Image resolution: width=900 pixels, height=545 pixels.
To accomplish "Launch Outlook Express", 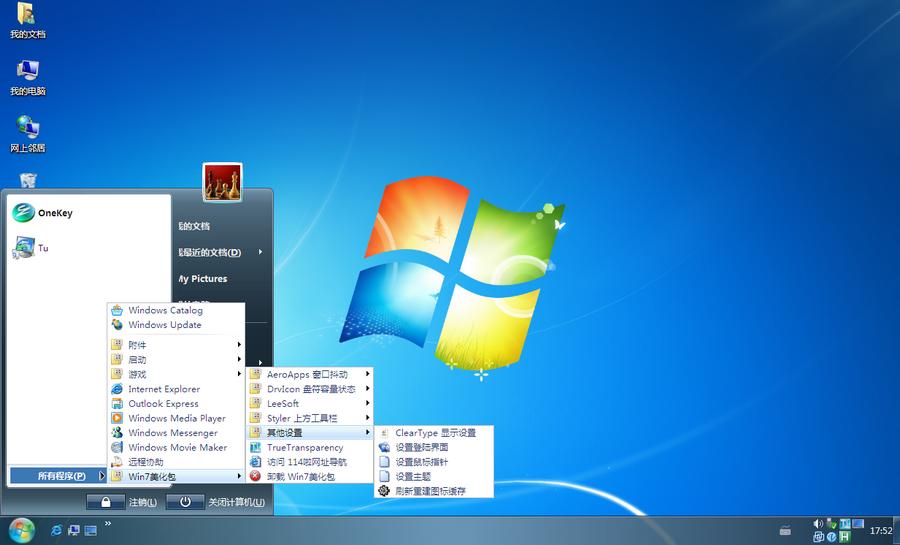I will [176, 403].
